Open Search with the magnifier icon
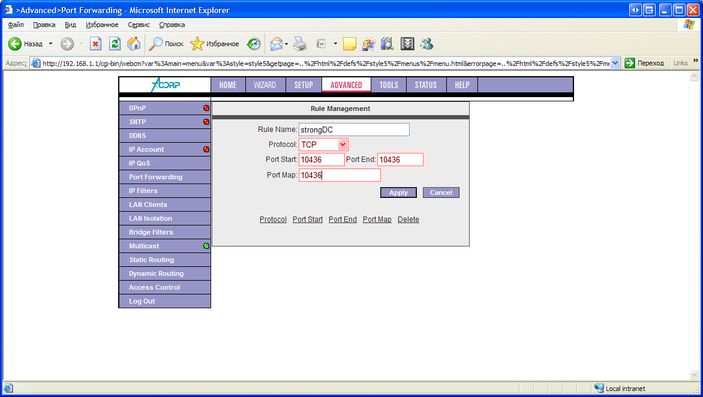703x397 pixels. pyautogui.click(x=156, y=44)
